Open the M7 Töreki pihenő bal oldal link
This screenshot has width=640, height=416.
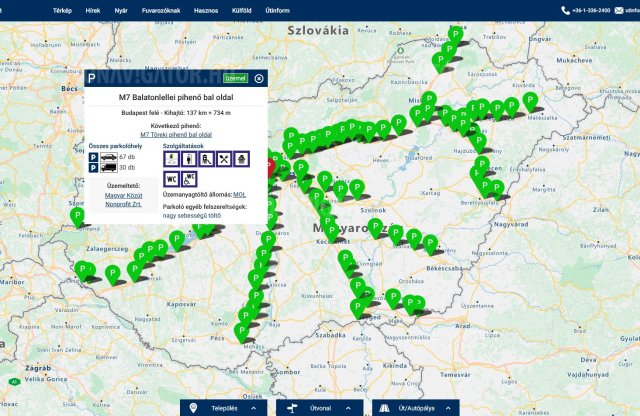point(176,133)
